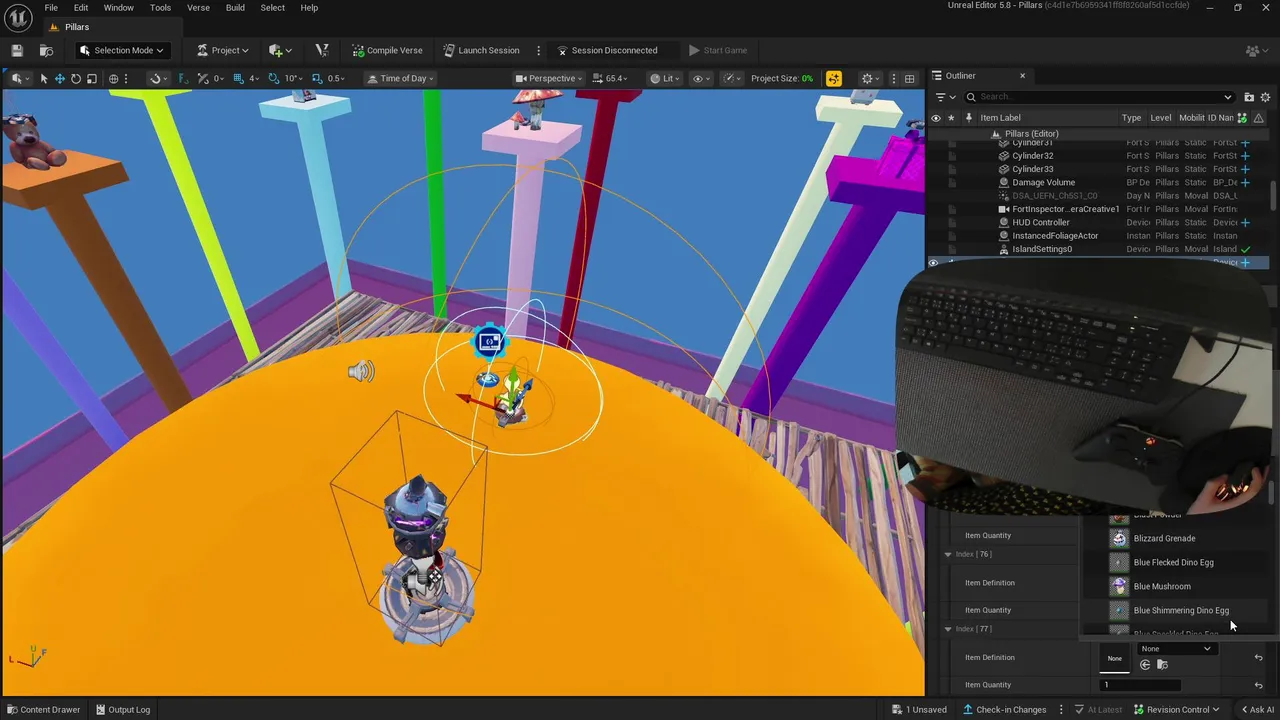Open the Lit view mode dropdown
This screenshot has width=1280, height=720.
(x=665, y=78)
